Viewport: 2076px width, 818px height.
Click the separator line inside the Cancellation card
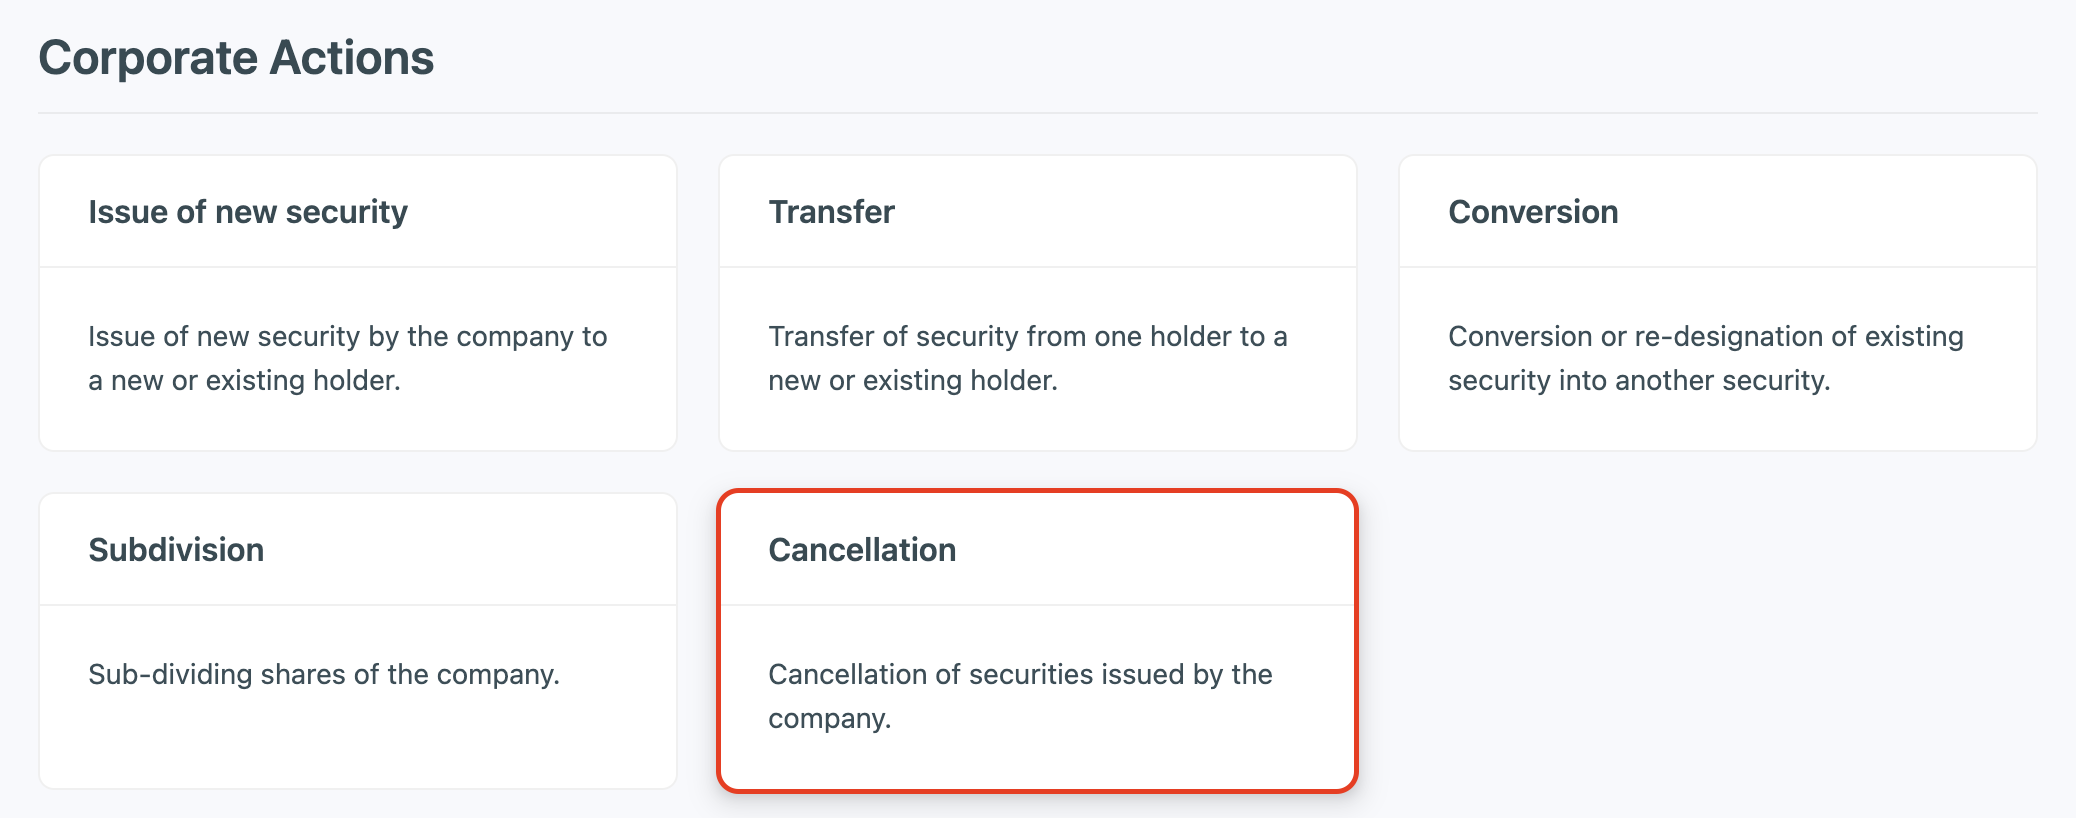click(1037, 605)
